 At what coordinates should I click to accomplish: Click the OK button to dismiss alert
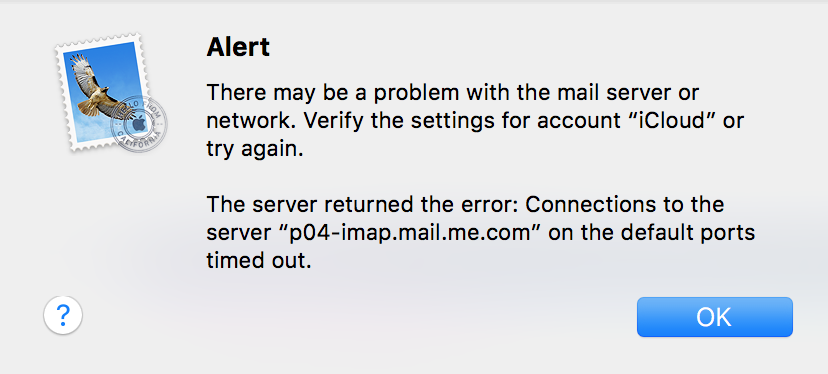click(x=714, y=317)
